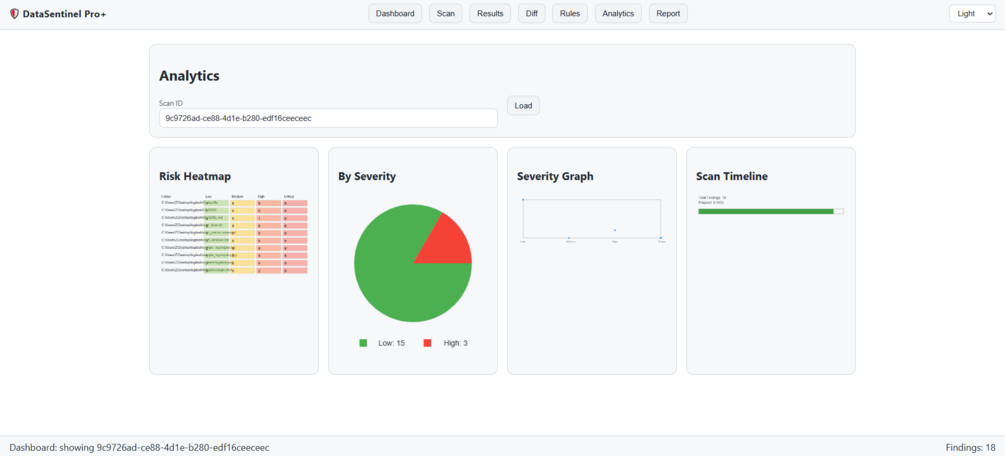1005x456 pixels.
Task: Select the Analytics tab
Action: pos(618,13)
